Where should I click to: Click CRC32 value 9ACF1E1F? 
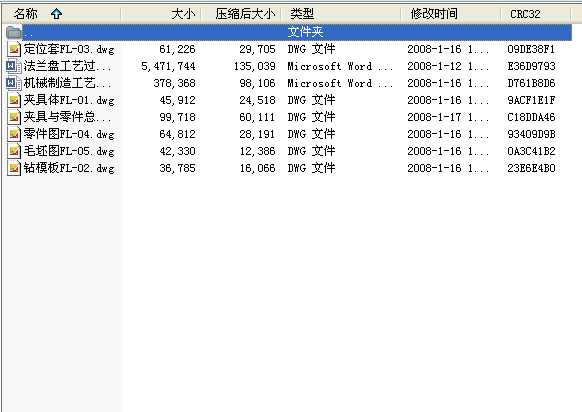531,100
